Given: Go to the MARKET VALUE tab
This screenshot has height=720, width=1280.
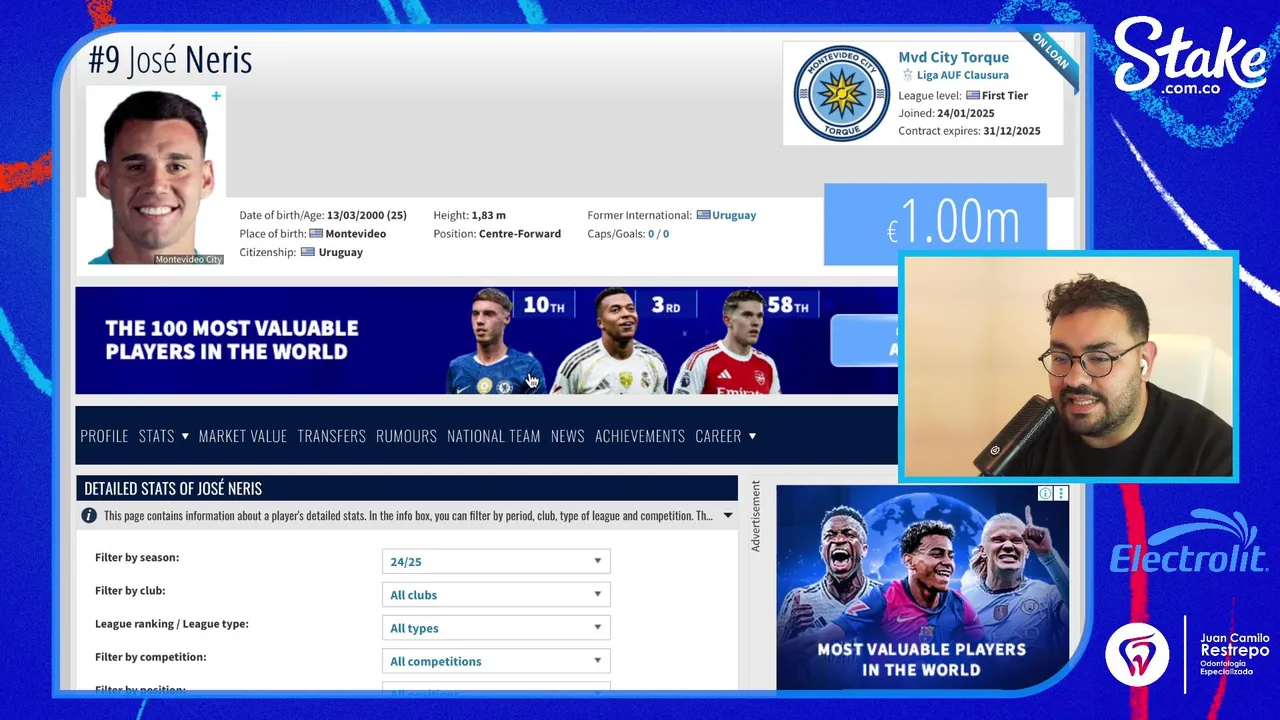Looking at the screenshot, I should coord(243,436).
